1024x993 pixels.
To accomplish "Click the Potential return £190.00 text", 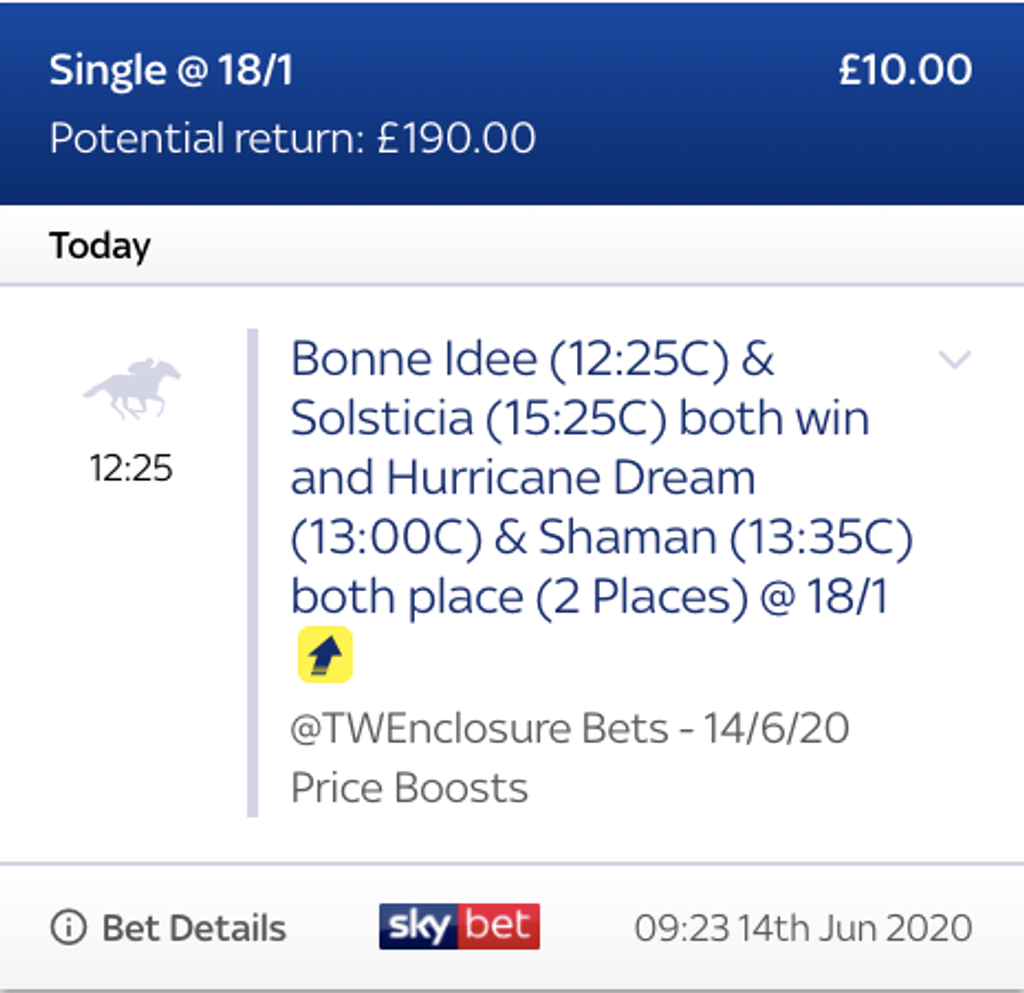I will [x=293, y=139].
